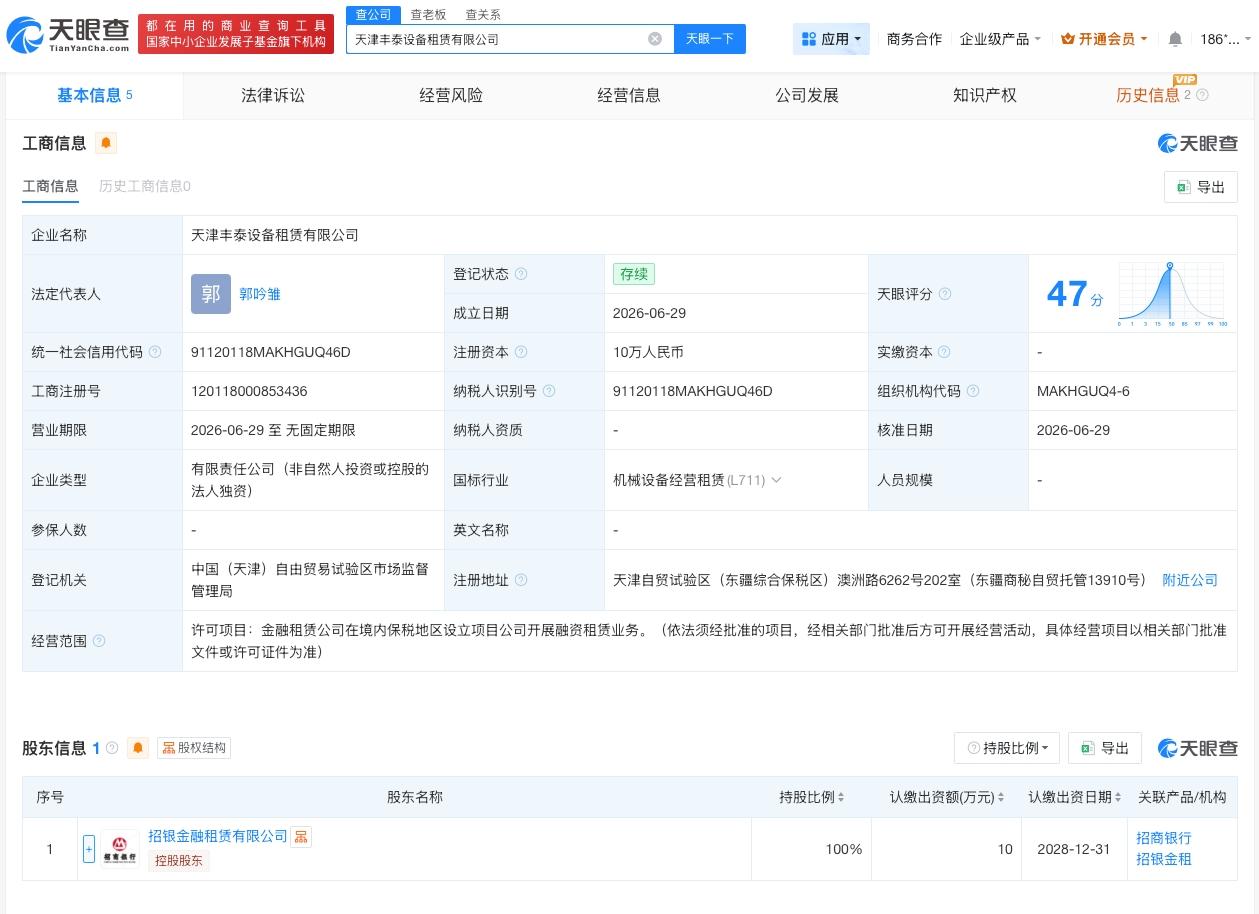Click the 天眼评分 distribution chart
1259x914 pixels.
pyautogui.click(x=1171, y=294)
